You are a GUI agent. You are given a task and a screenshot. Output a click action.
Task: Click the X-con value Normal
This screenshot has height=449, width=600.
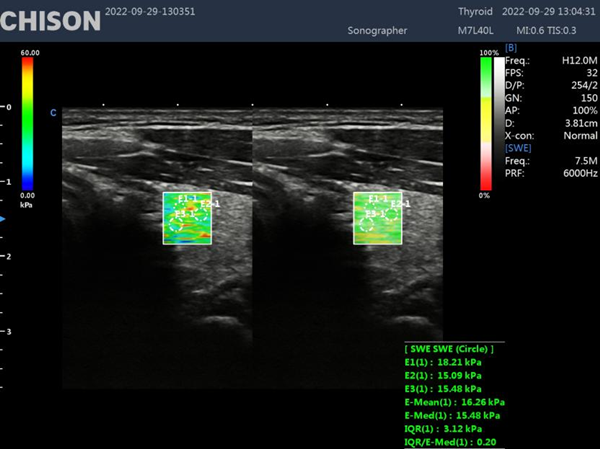[x=580, y=136]
